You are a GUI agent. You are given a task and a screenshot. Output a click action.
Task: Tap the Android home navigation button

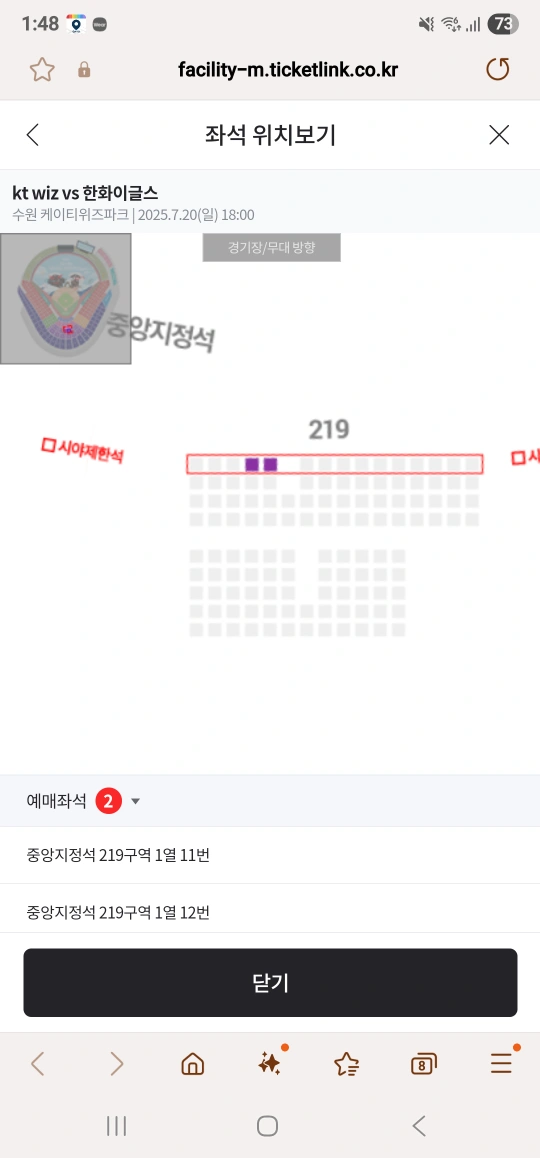pos(267,1126)
